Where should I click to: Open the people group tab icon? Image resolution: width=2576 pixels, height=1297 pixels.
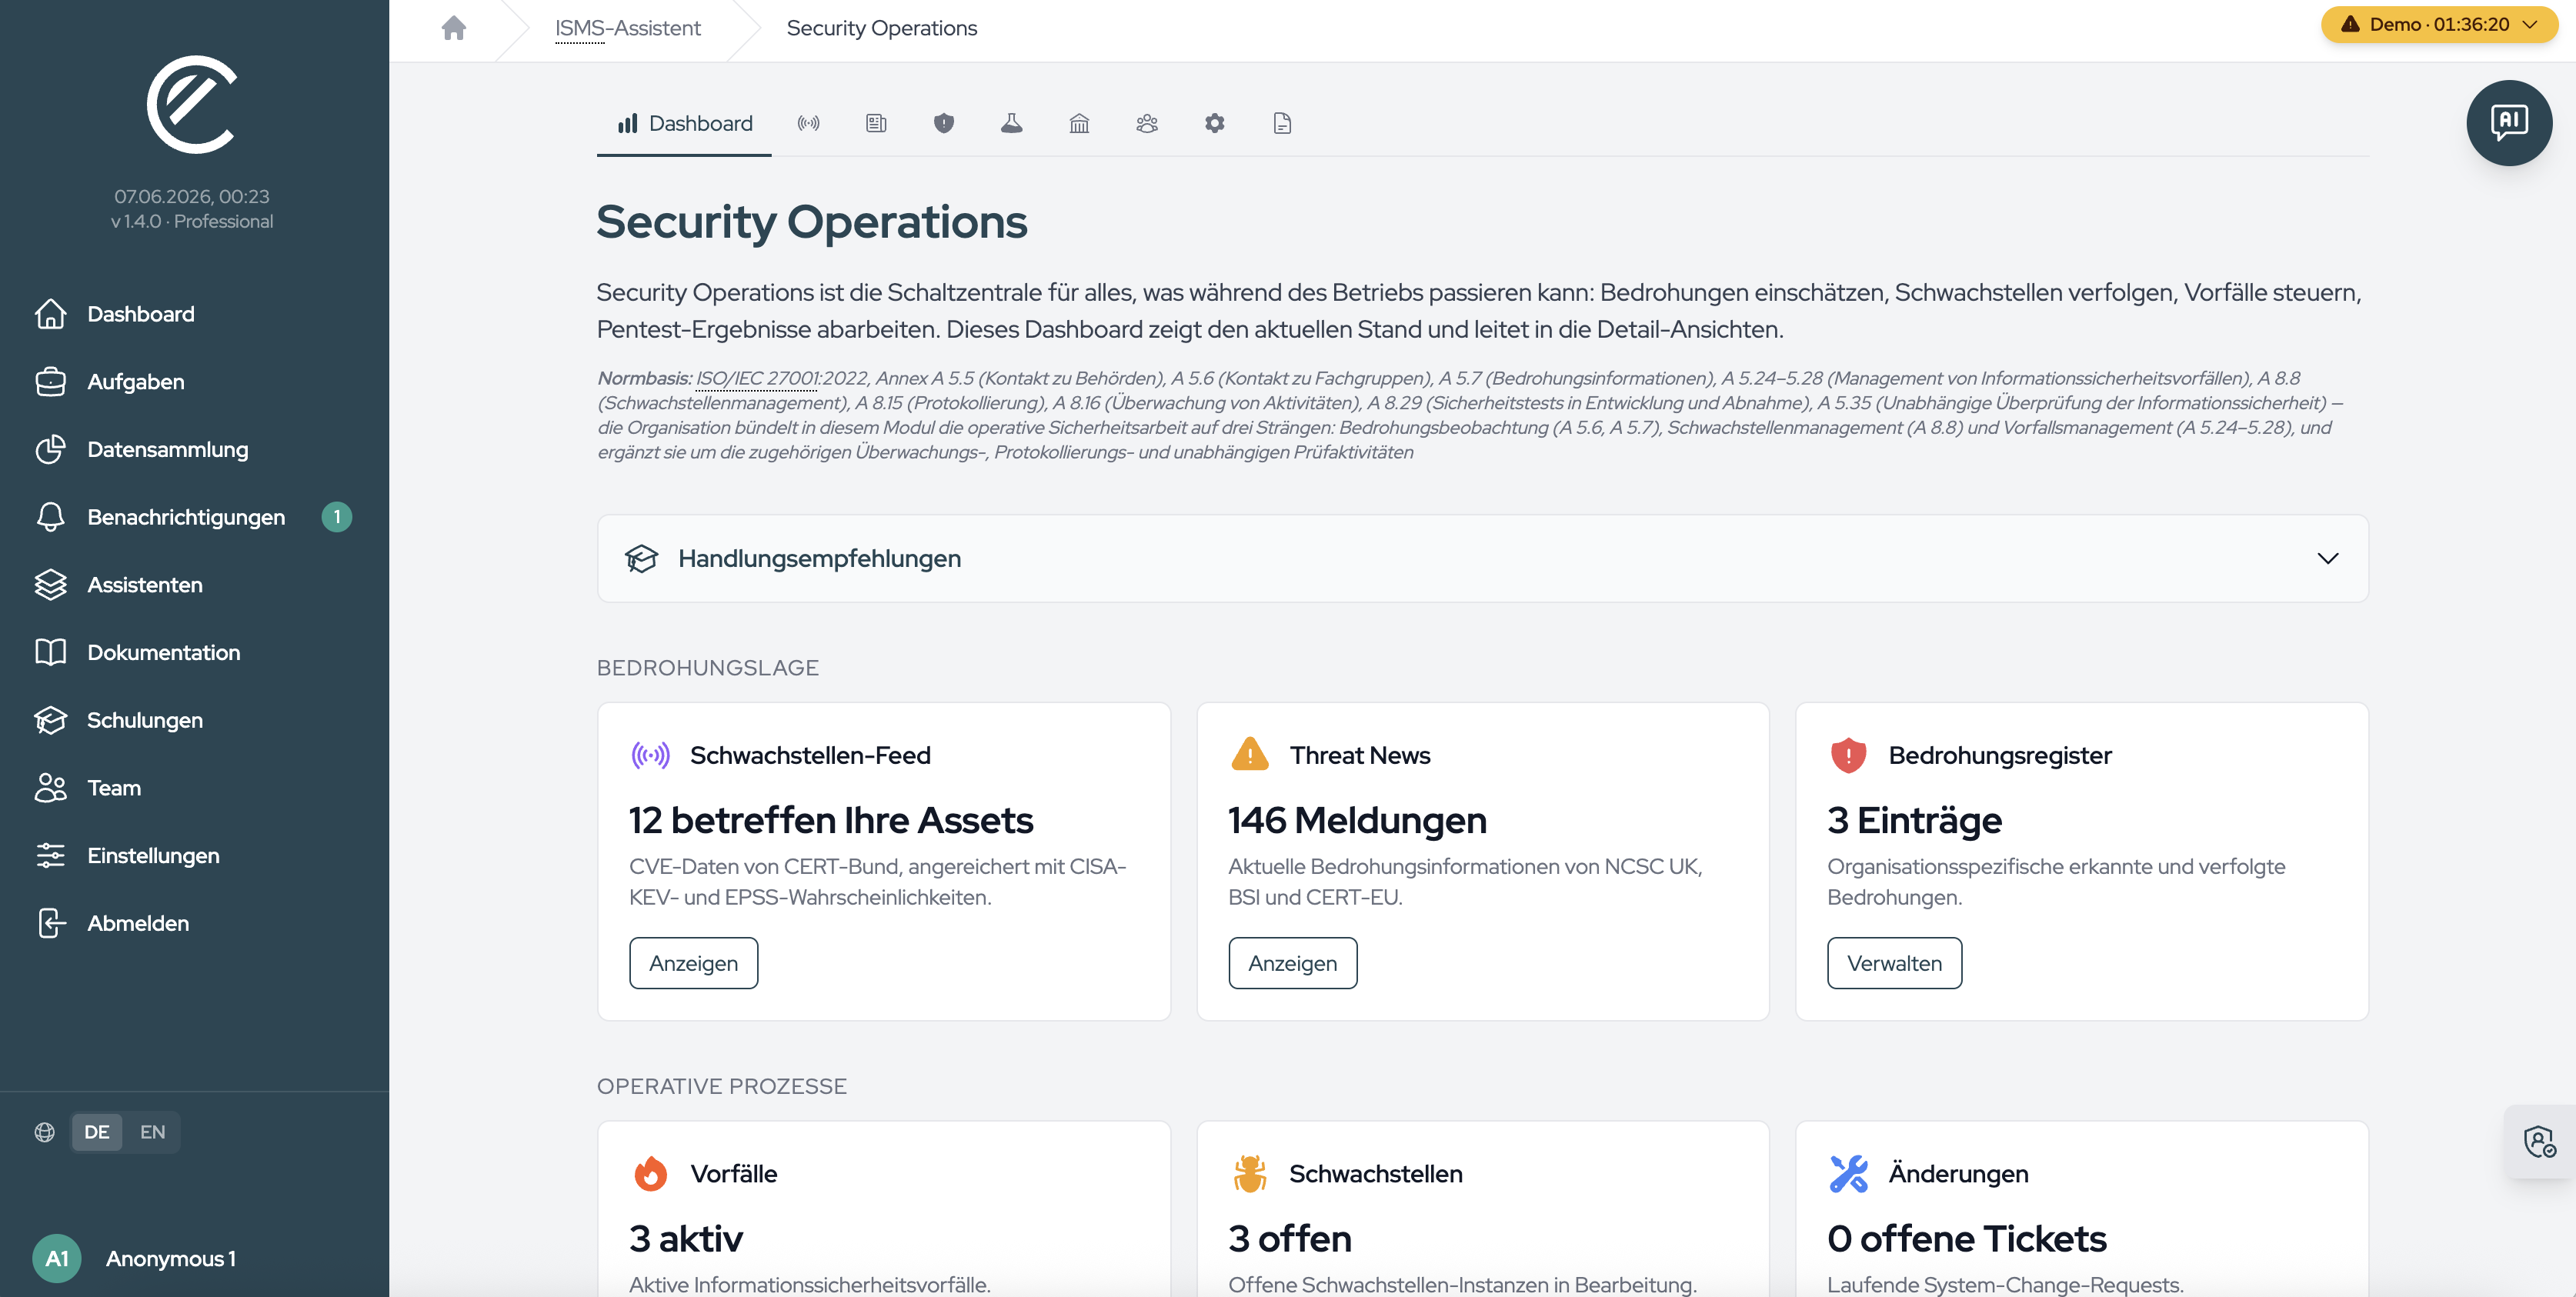(1147, 123)
